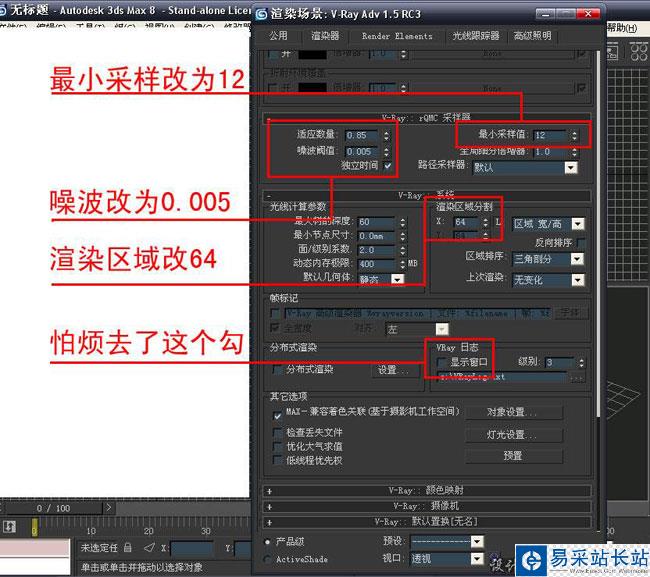Collapse the V-Ray 系统 rollout
The image size is (650, 577).
click(427, 195)
